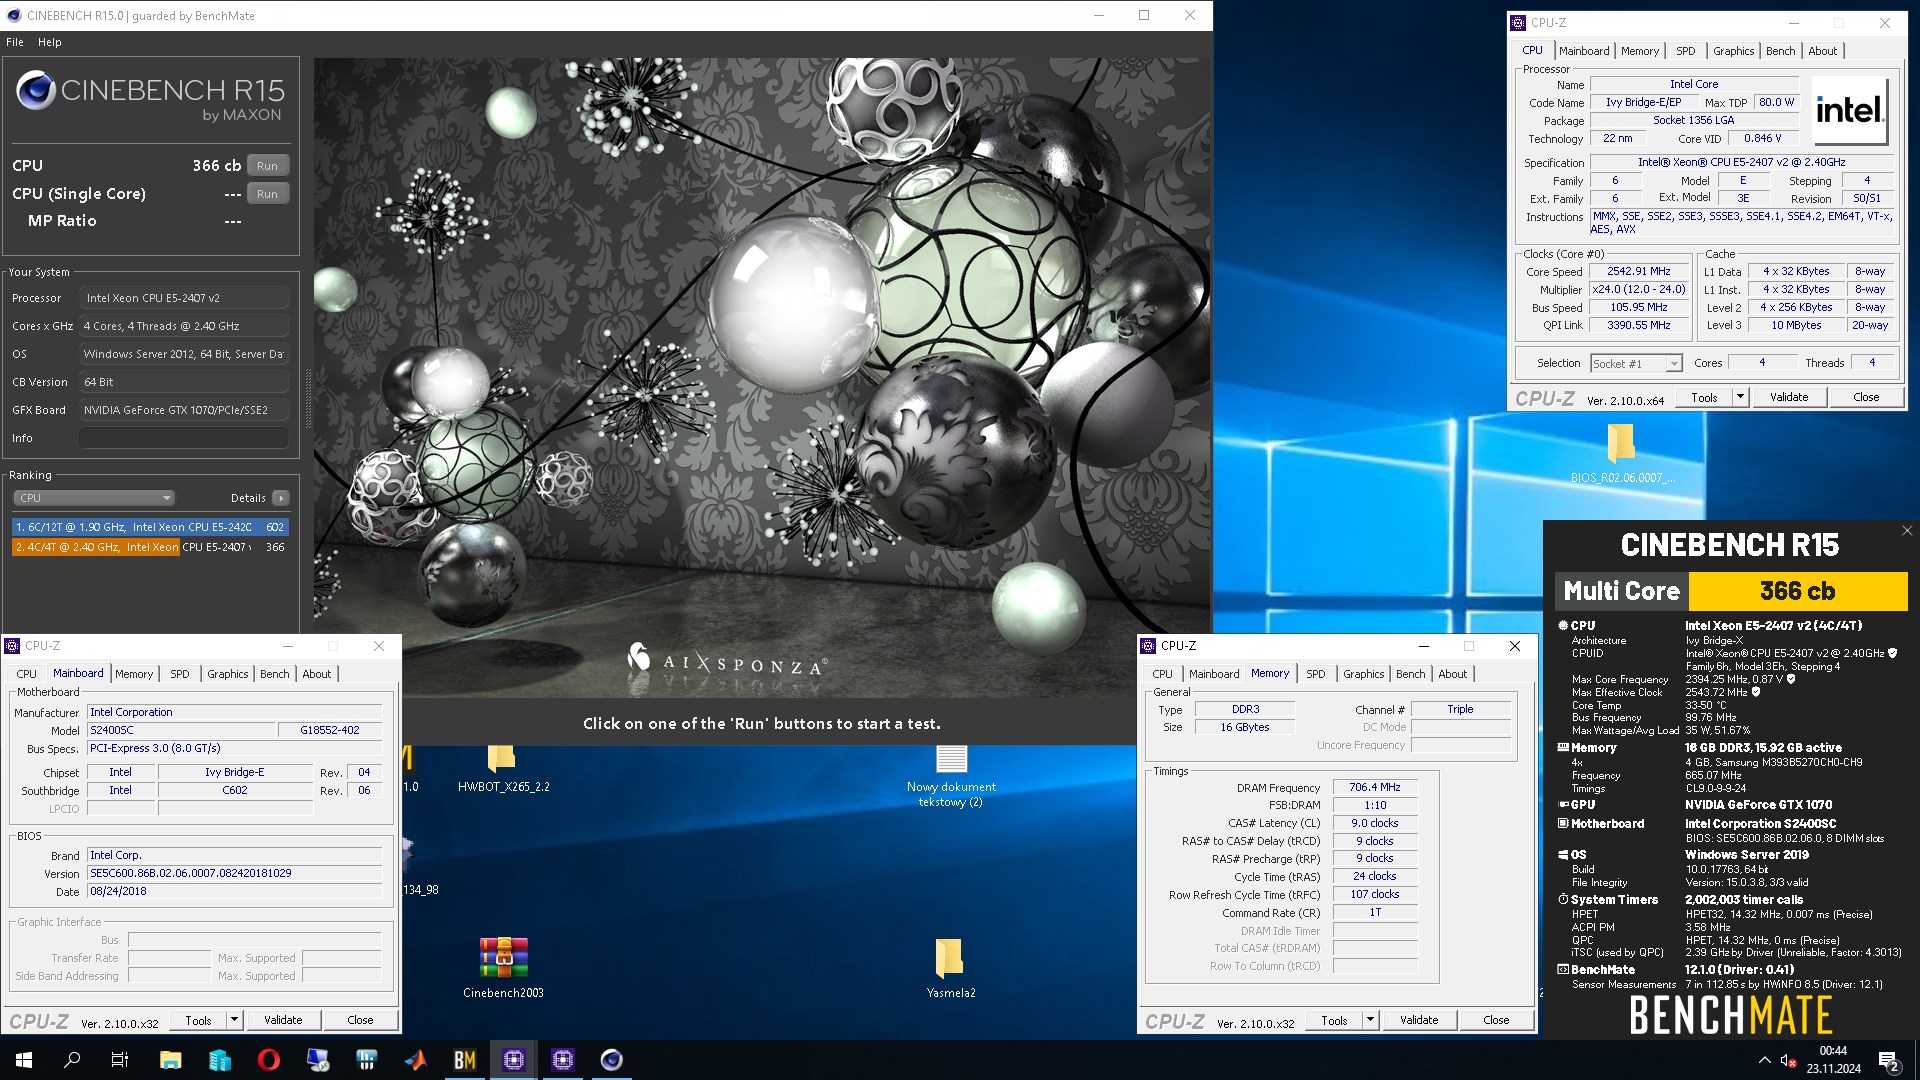Click Close button in CPU-Z Motherboard-info window
Screen dimensions: 1920x1080
pyautogui.click(x=360, y=1020)
